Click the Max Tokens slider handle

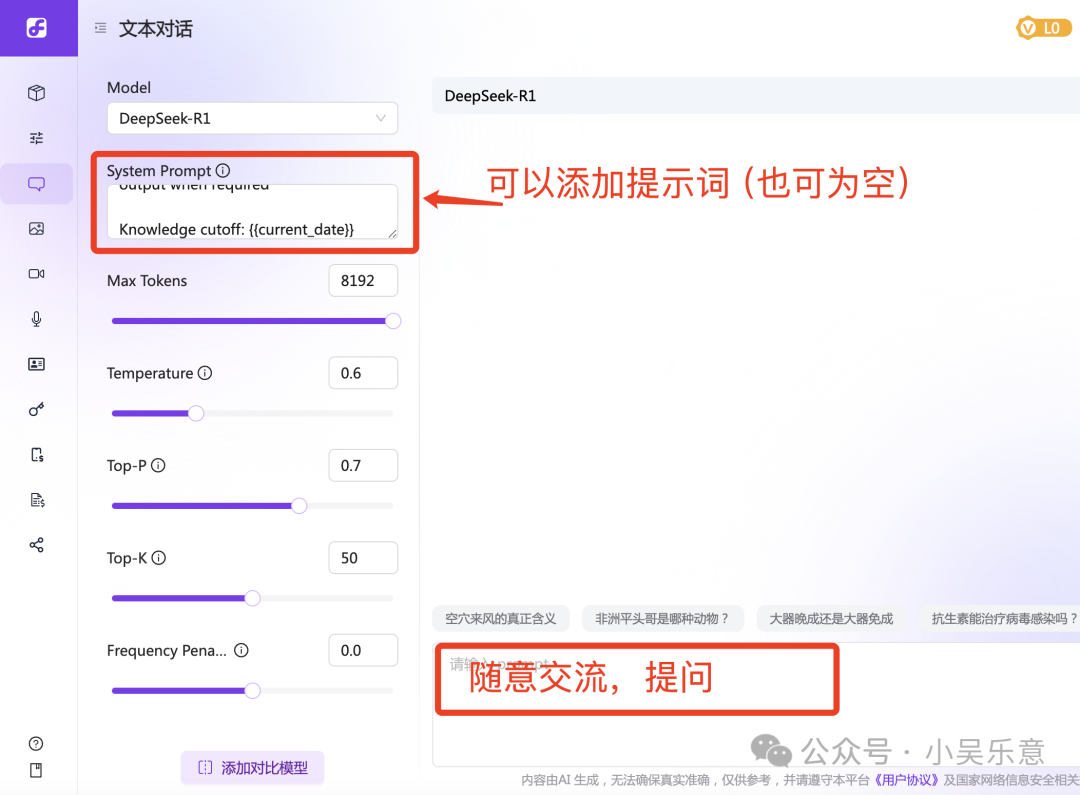pos(393,321)
